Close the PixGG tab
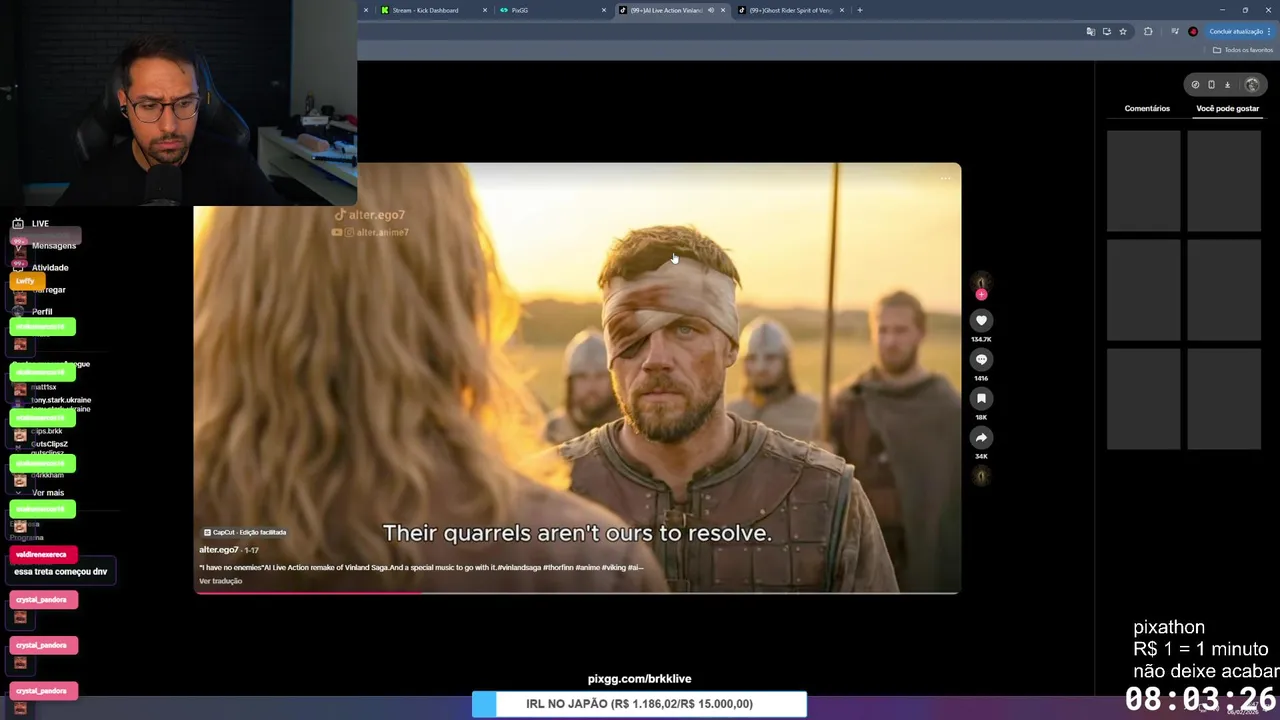 click(604, 10)
